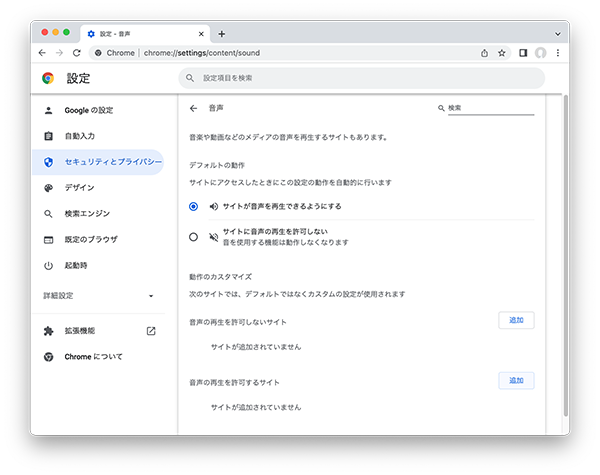Click the browser forward arrow
Viewport: 600px width, 475px height.
[59, 53]
